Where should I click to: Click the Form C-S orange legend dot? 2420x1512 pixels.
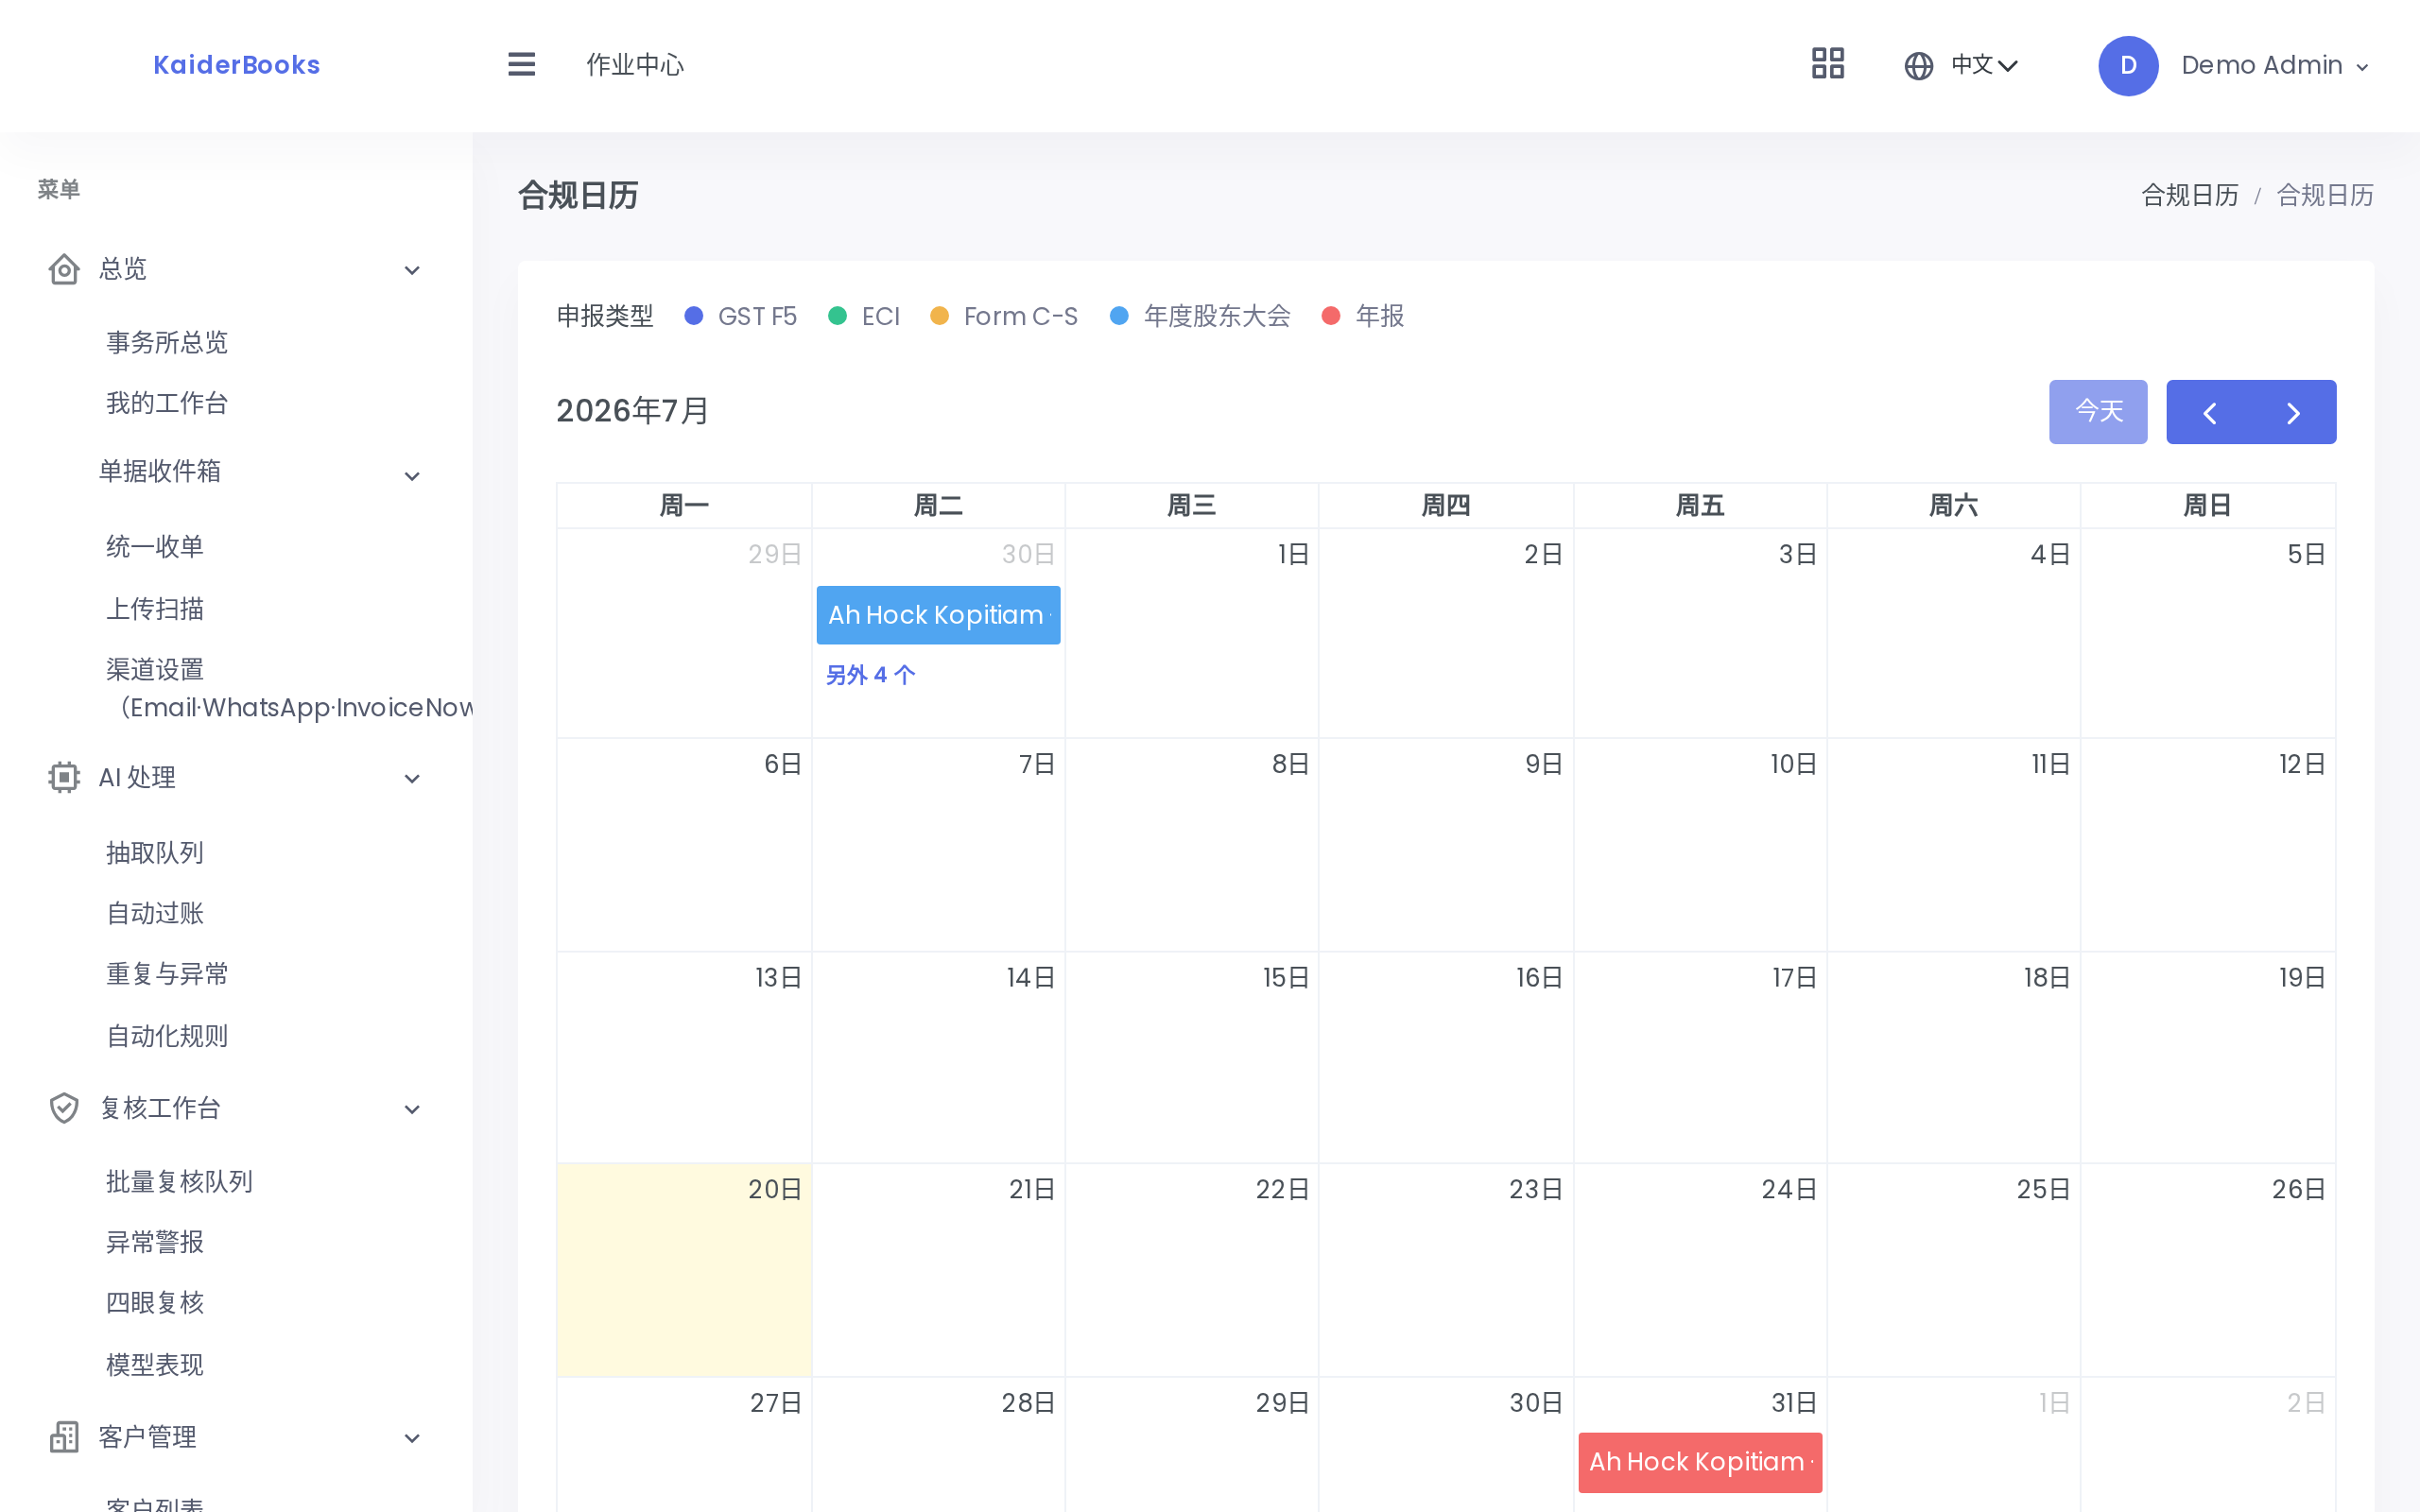pos(939,316)
